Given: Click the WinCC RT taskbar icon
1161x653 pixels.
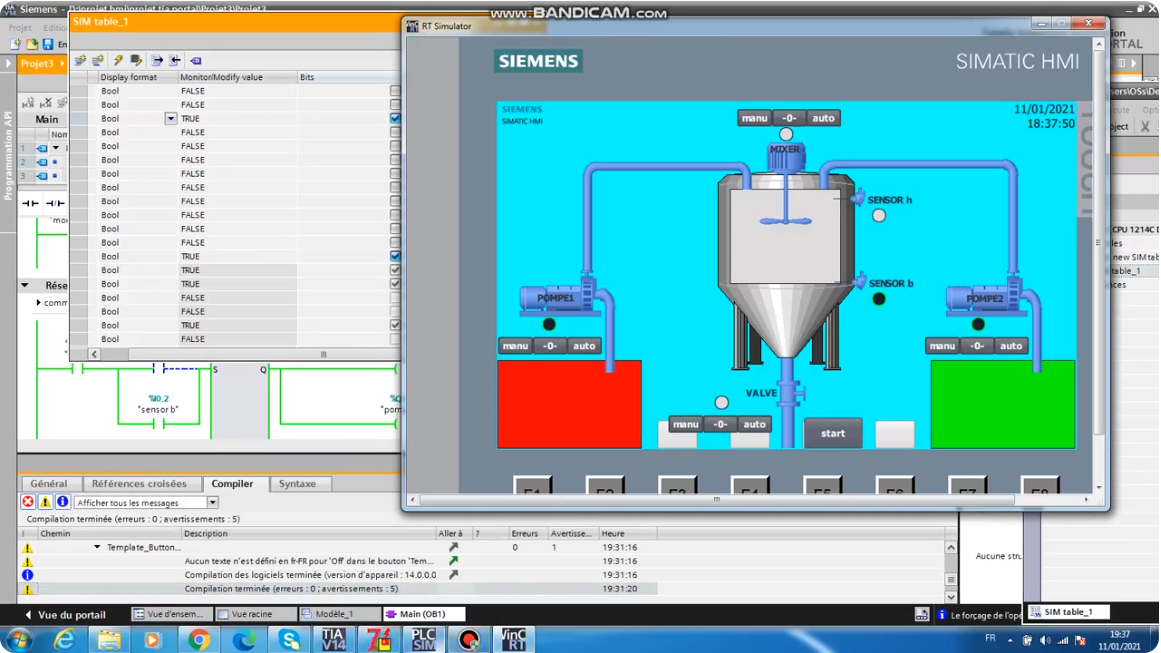Looking at the screenshot, I should 513,638.
